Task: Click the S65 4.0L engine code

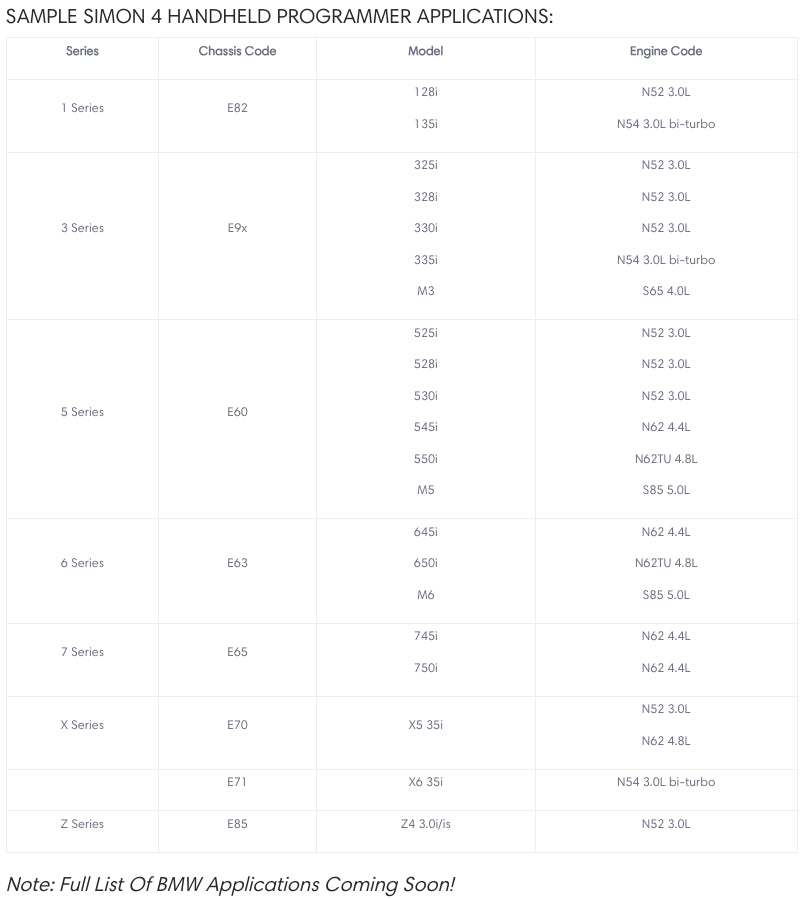Action: point(666,291)
